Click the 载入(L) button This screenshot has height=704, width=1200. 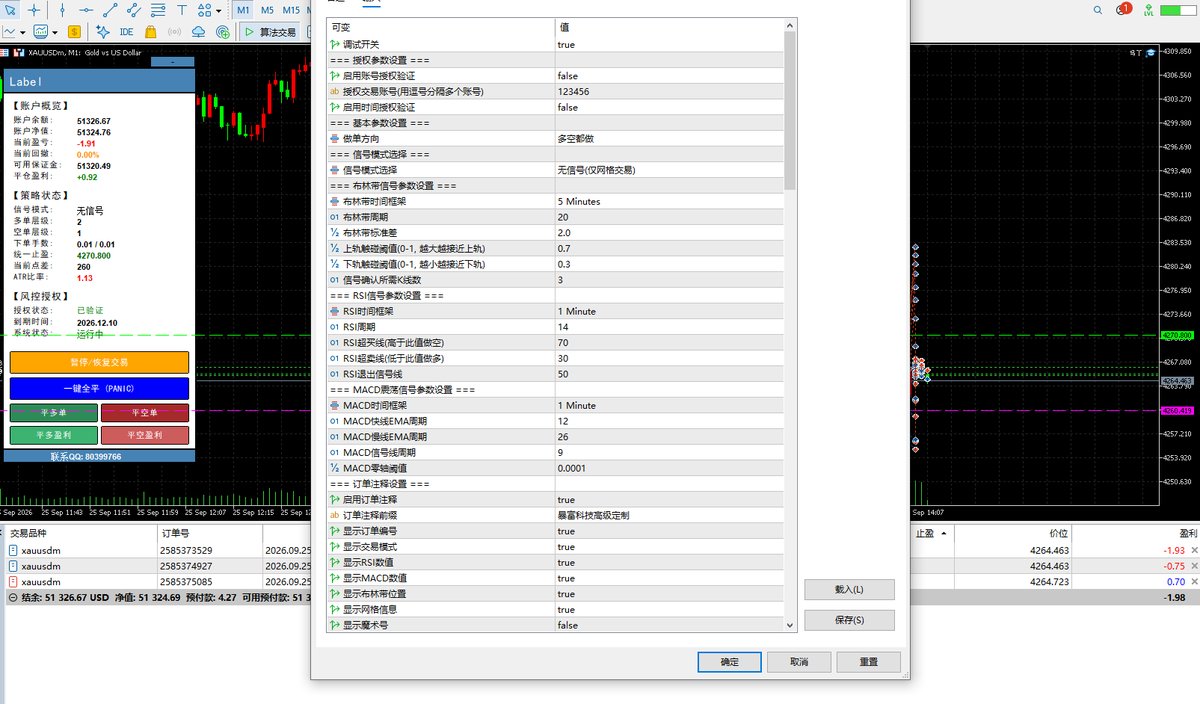[x=849, y=590]
